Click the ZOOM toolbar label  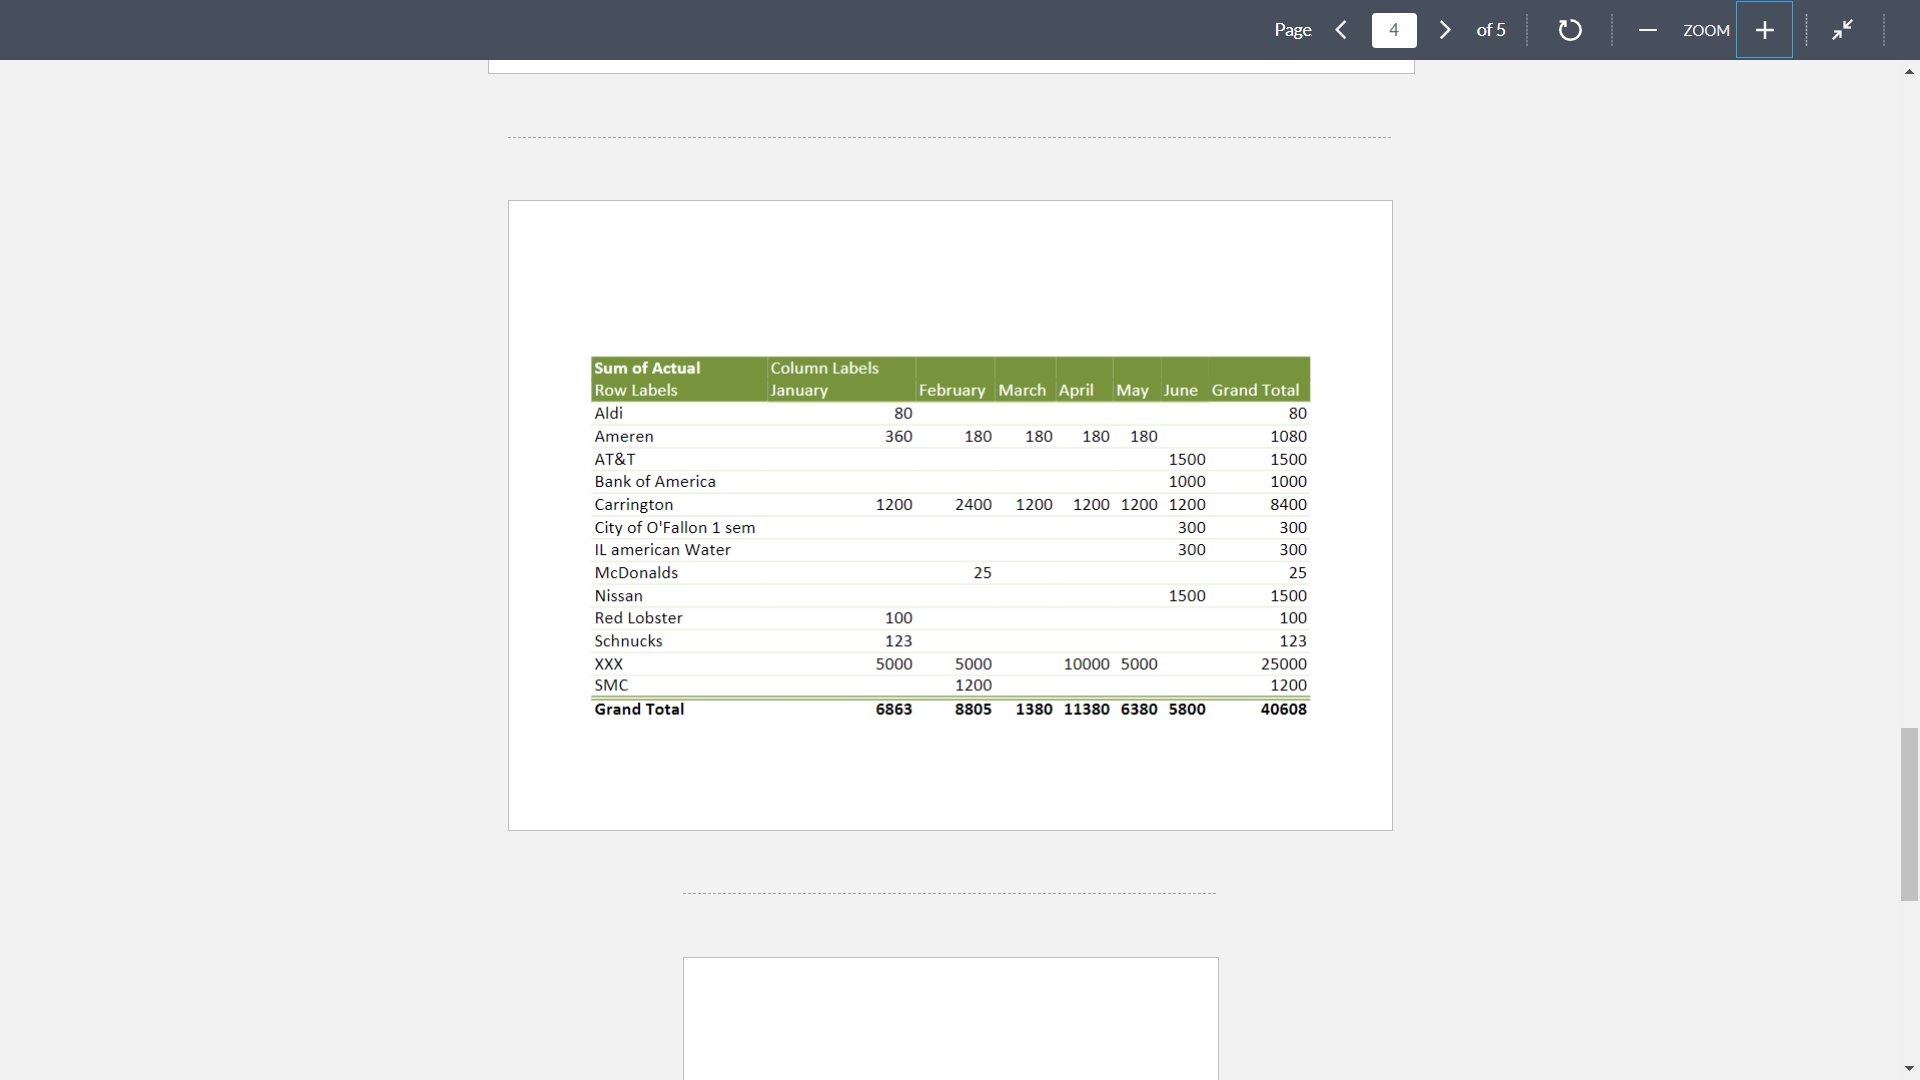click(x=1706, y=30)
